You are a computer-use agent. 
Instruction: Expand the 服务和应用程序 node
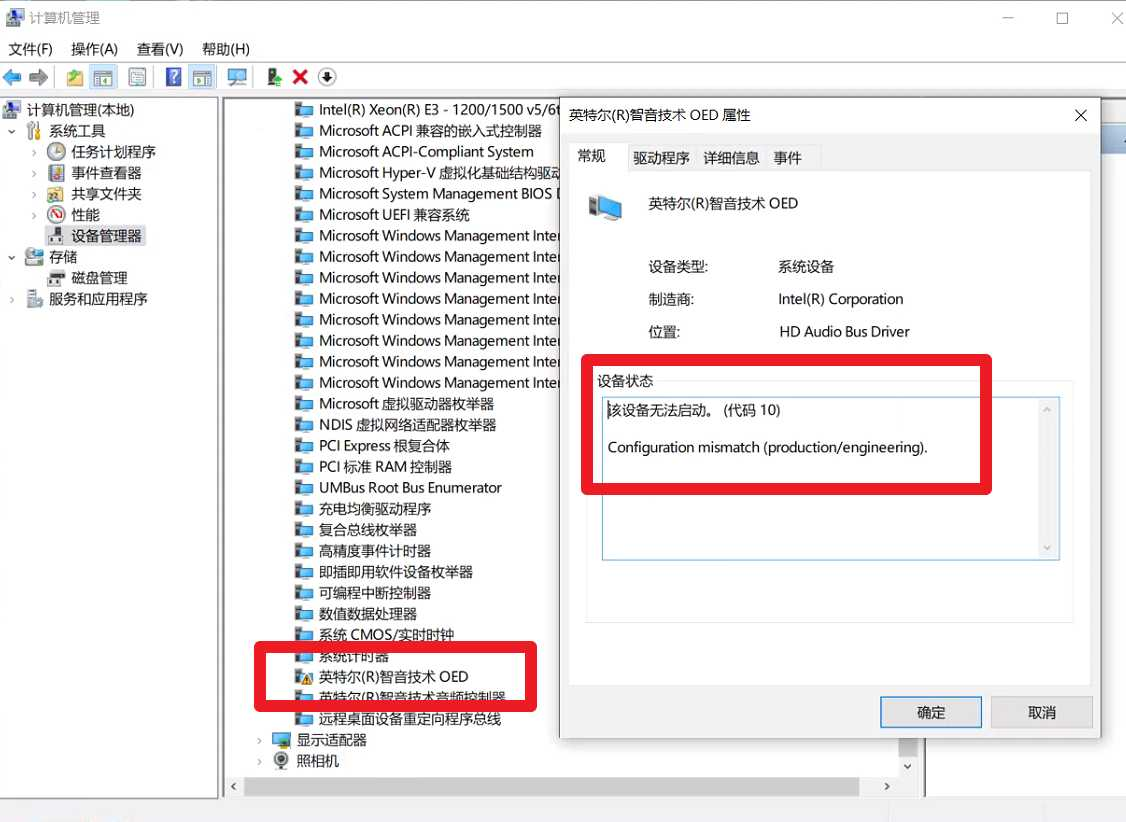11,299
